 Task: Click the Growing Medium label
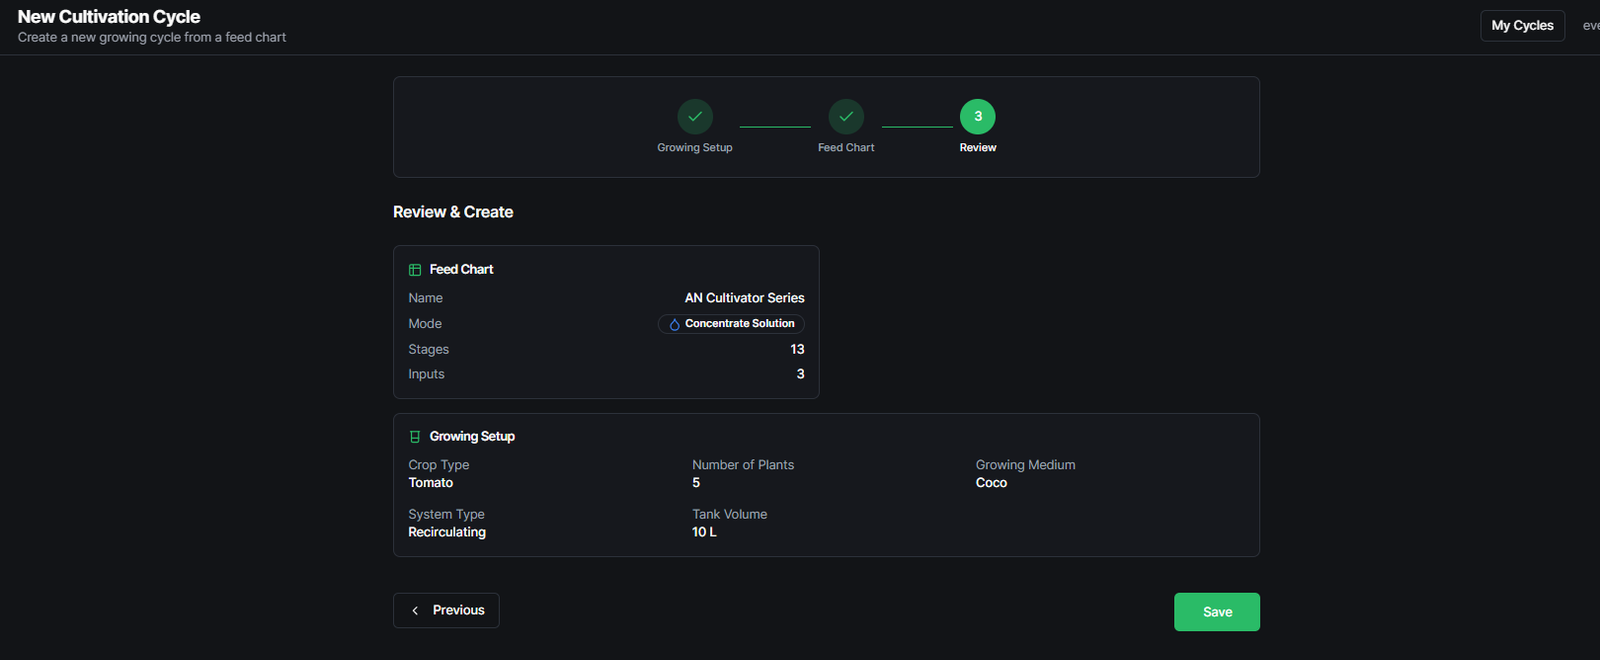[1026, 465]
